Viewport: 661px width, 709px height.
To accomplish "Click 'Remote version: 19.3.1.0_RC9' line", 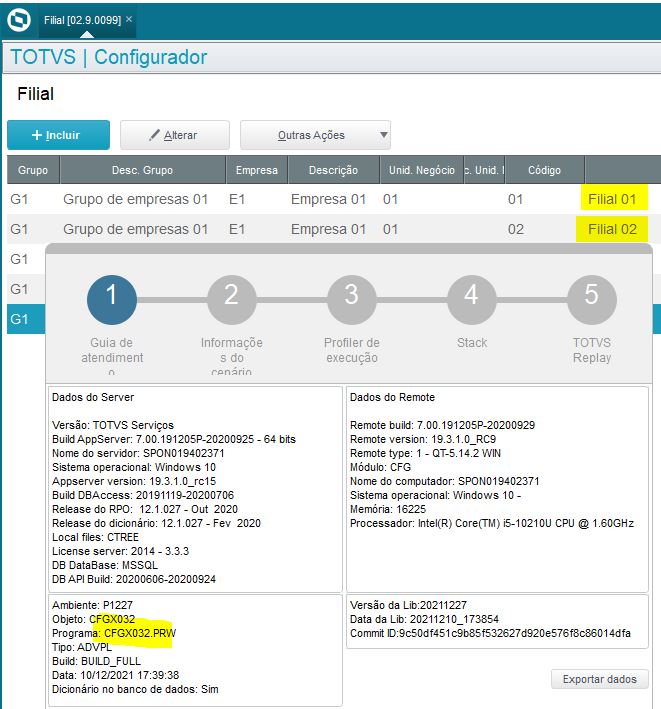I will (423, 439).
